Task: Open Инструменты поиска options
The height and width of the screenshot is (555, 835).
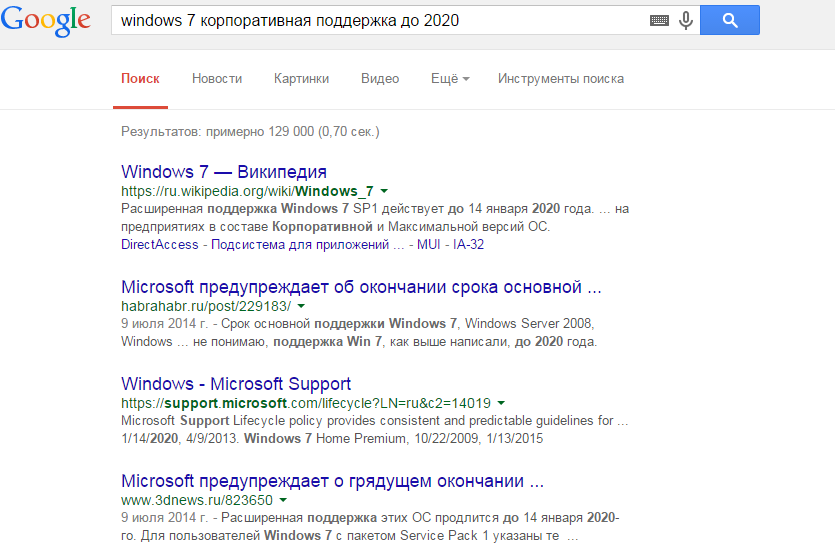Action: click(x=561, y=79)
